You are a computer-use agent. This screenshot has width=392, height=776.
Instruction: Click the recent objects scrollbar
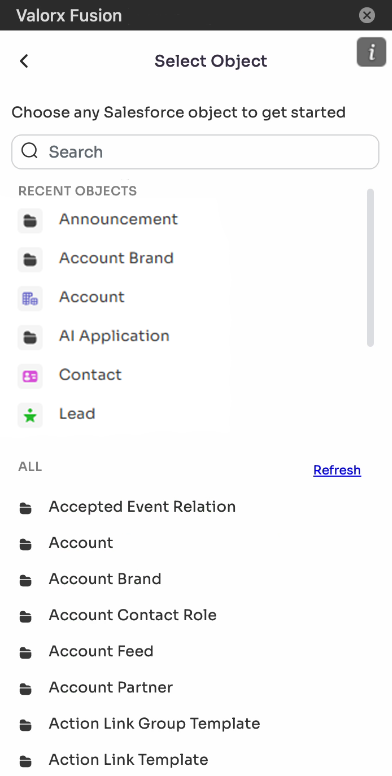[370, 267]
